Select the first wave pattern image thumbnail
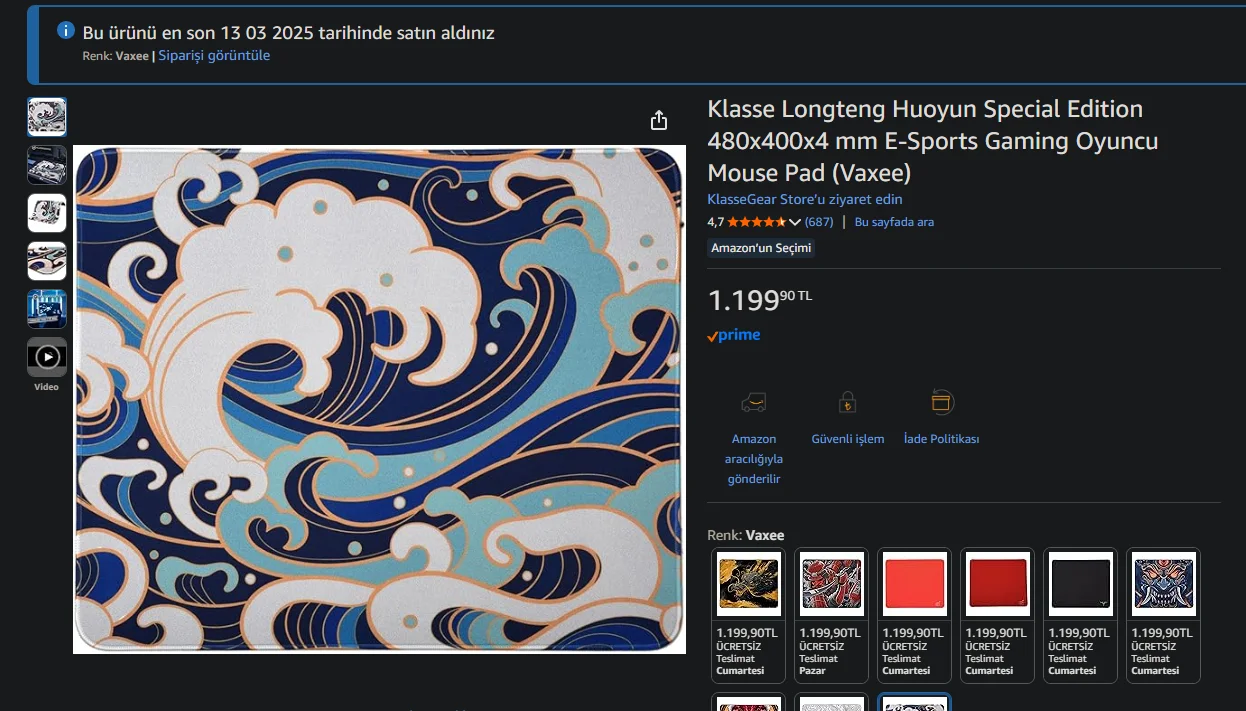Viewport: 1246px width, 711px height. click(x=47, y=117)
